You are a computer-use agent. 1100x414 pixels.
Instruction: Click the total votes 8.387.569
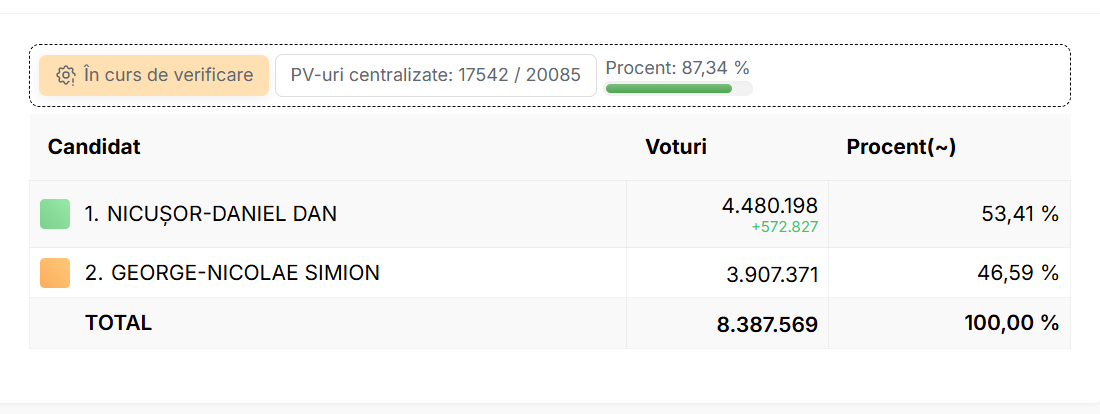tap(767, 325)
